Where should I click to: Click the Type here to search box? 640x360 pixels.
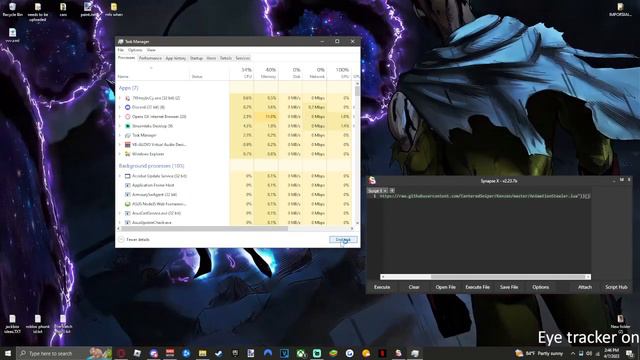64,353
